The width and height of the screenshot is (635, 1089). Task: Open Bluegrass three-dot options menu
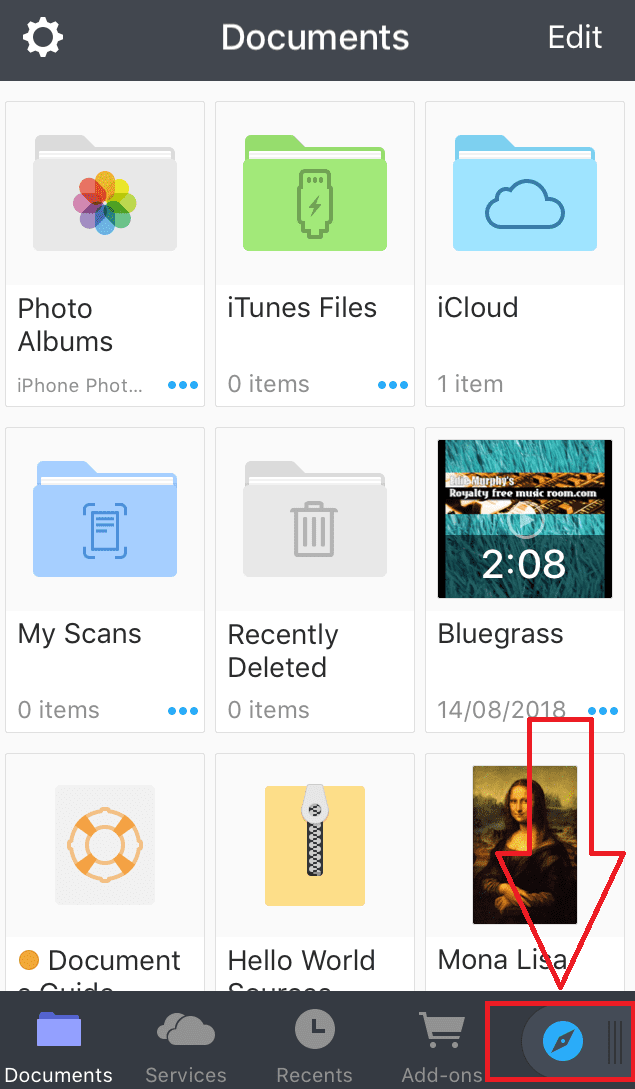(x=603, y=711)
